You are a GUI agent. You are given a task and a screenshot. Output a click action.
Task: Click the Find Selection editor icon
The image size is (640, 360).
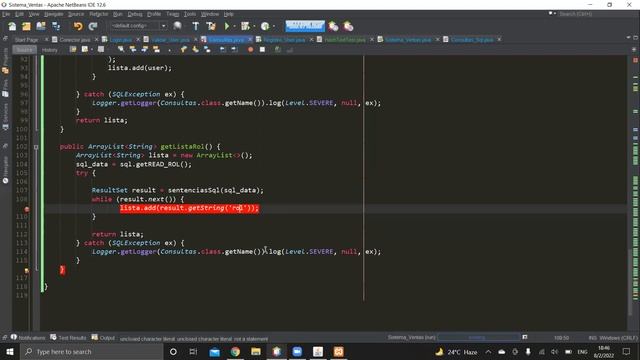(x=121, y=49)
